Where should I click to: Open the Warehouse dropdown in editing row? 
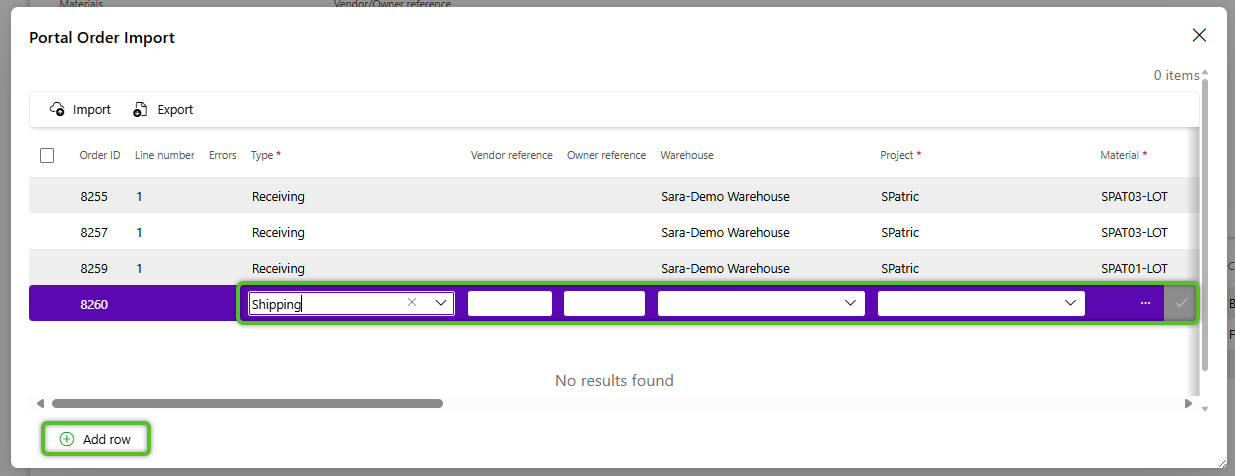[x=850, y=303]
